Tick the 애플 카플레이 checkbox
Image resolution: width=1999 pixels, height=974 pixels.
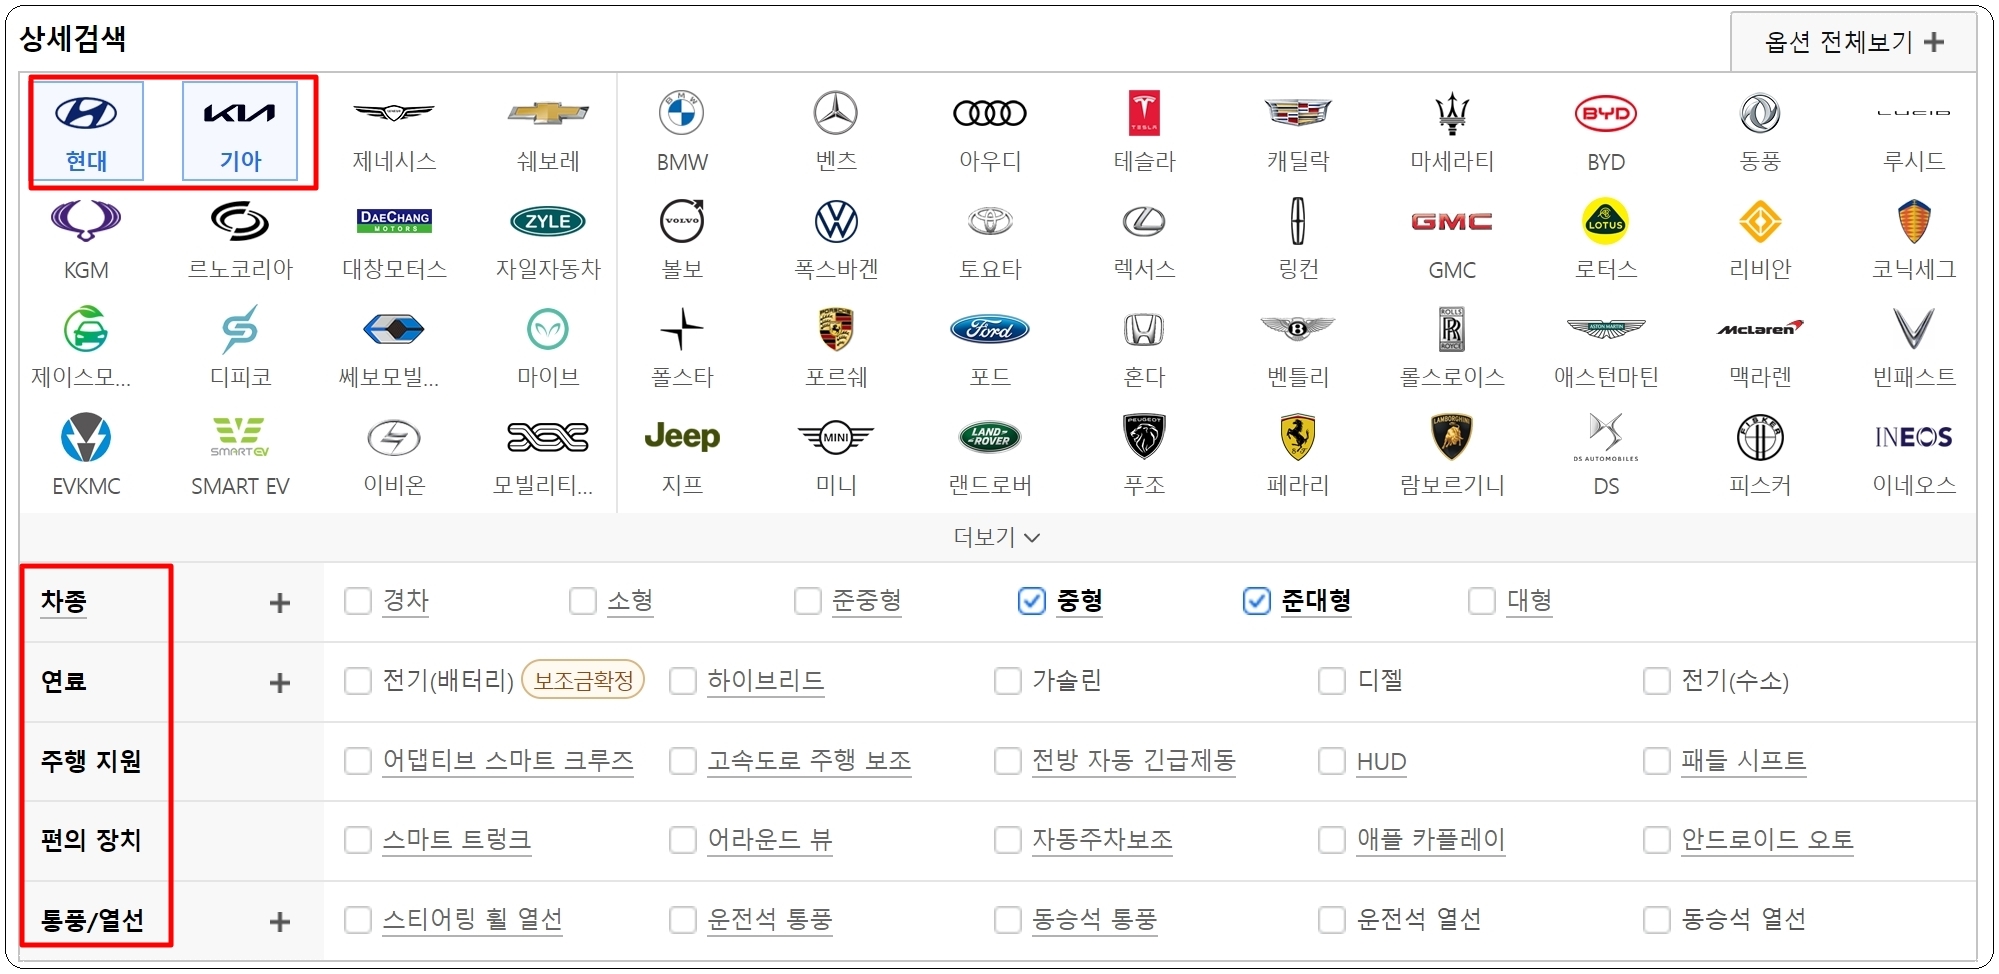(x=1331, y=840)
